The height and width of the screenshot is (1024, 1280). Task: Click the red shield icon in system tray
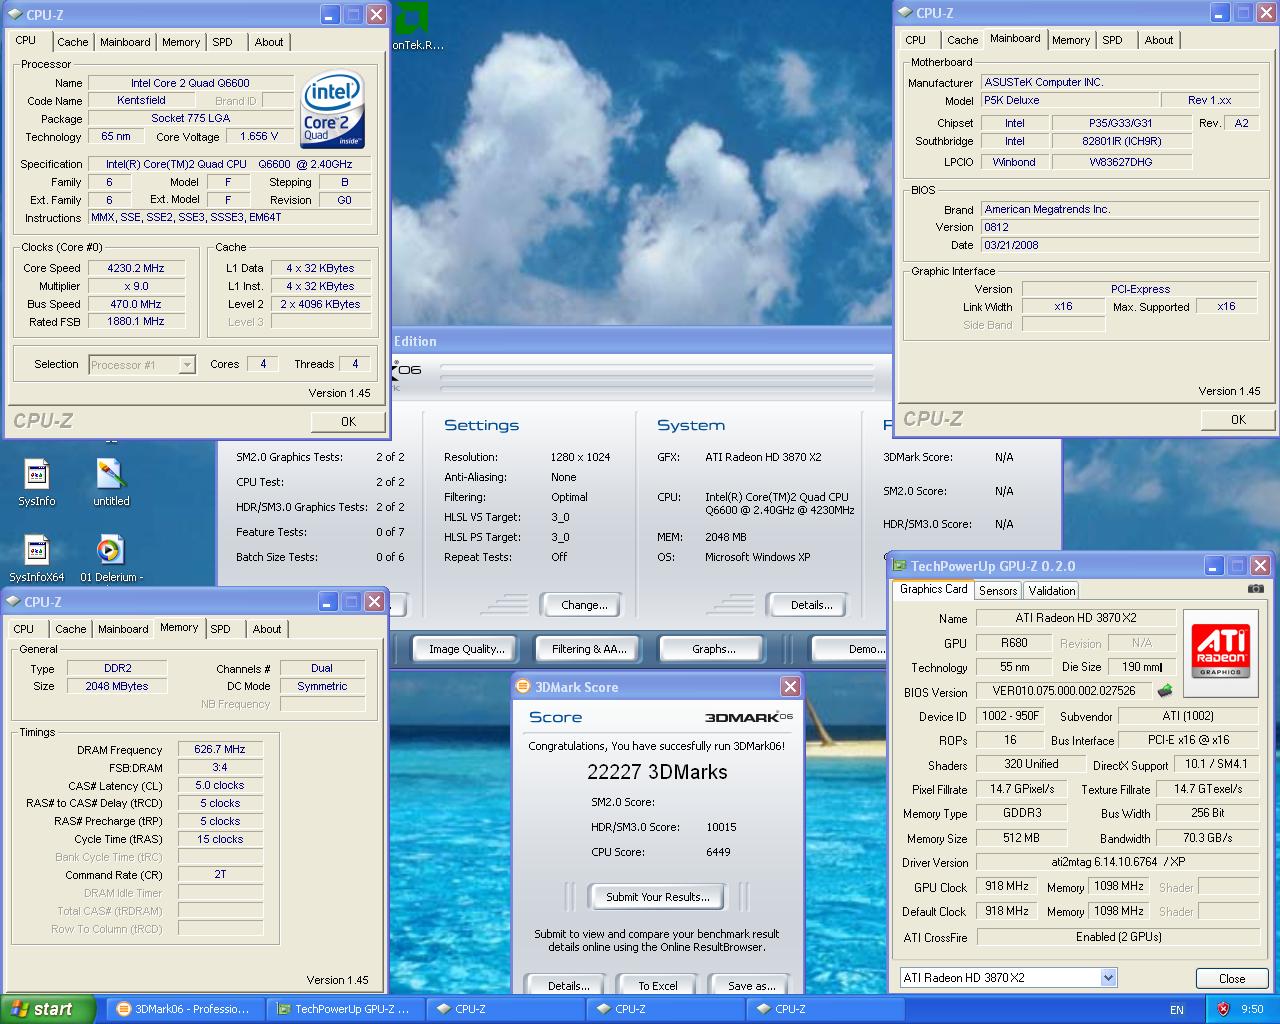(x=1222, y=1009)
